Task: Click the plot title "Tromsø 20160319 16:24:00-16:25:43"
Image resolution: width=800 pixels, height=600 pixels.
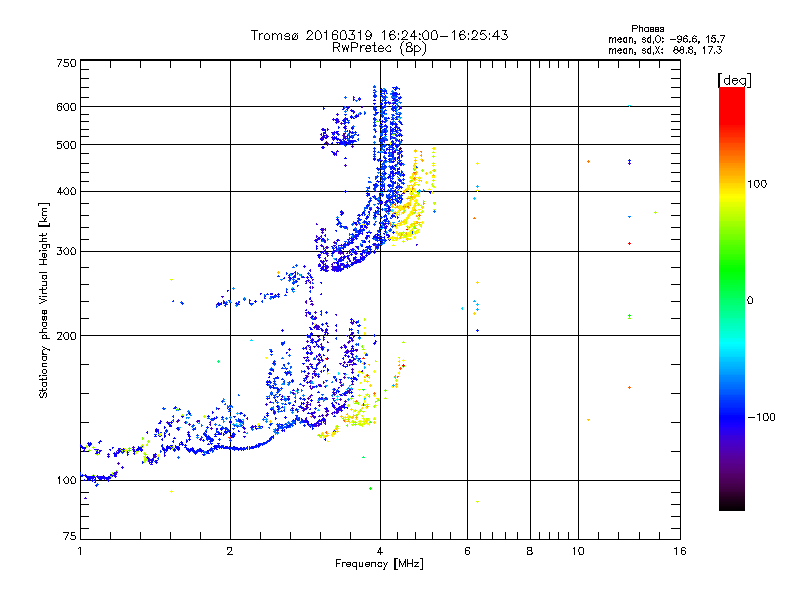Action: pyautogui.click(x=379, y=35)
